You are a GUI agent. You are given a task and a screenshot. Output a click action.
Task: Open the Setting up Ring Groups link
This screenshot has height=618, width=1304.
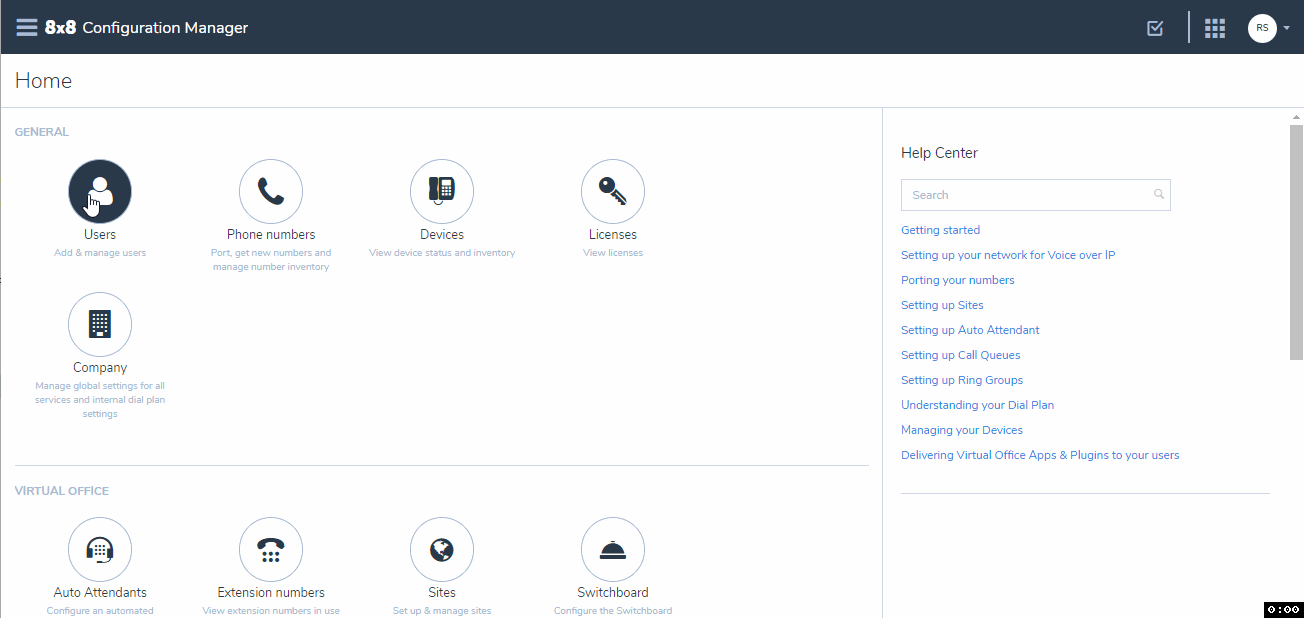(x=962, y=380)
